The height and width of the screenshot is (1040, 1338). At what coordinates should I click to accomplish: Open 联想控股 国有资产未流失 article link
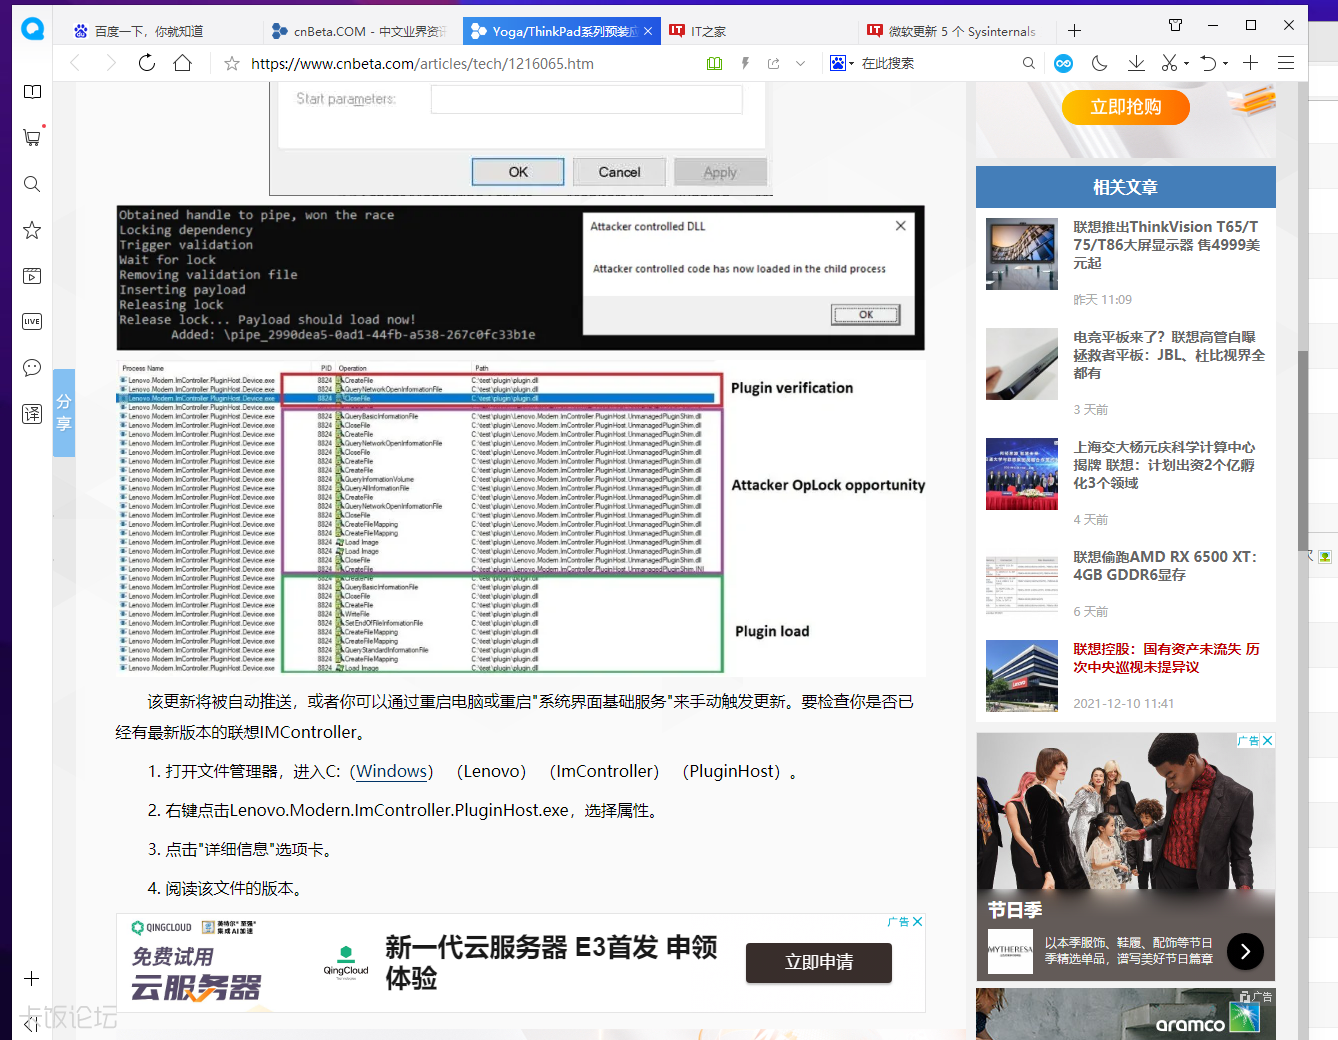[1166, 658]
